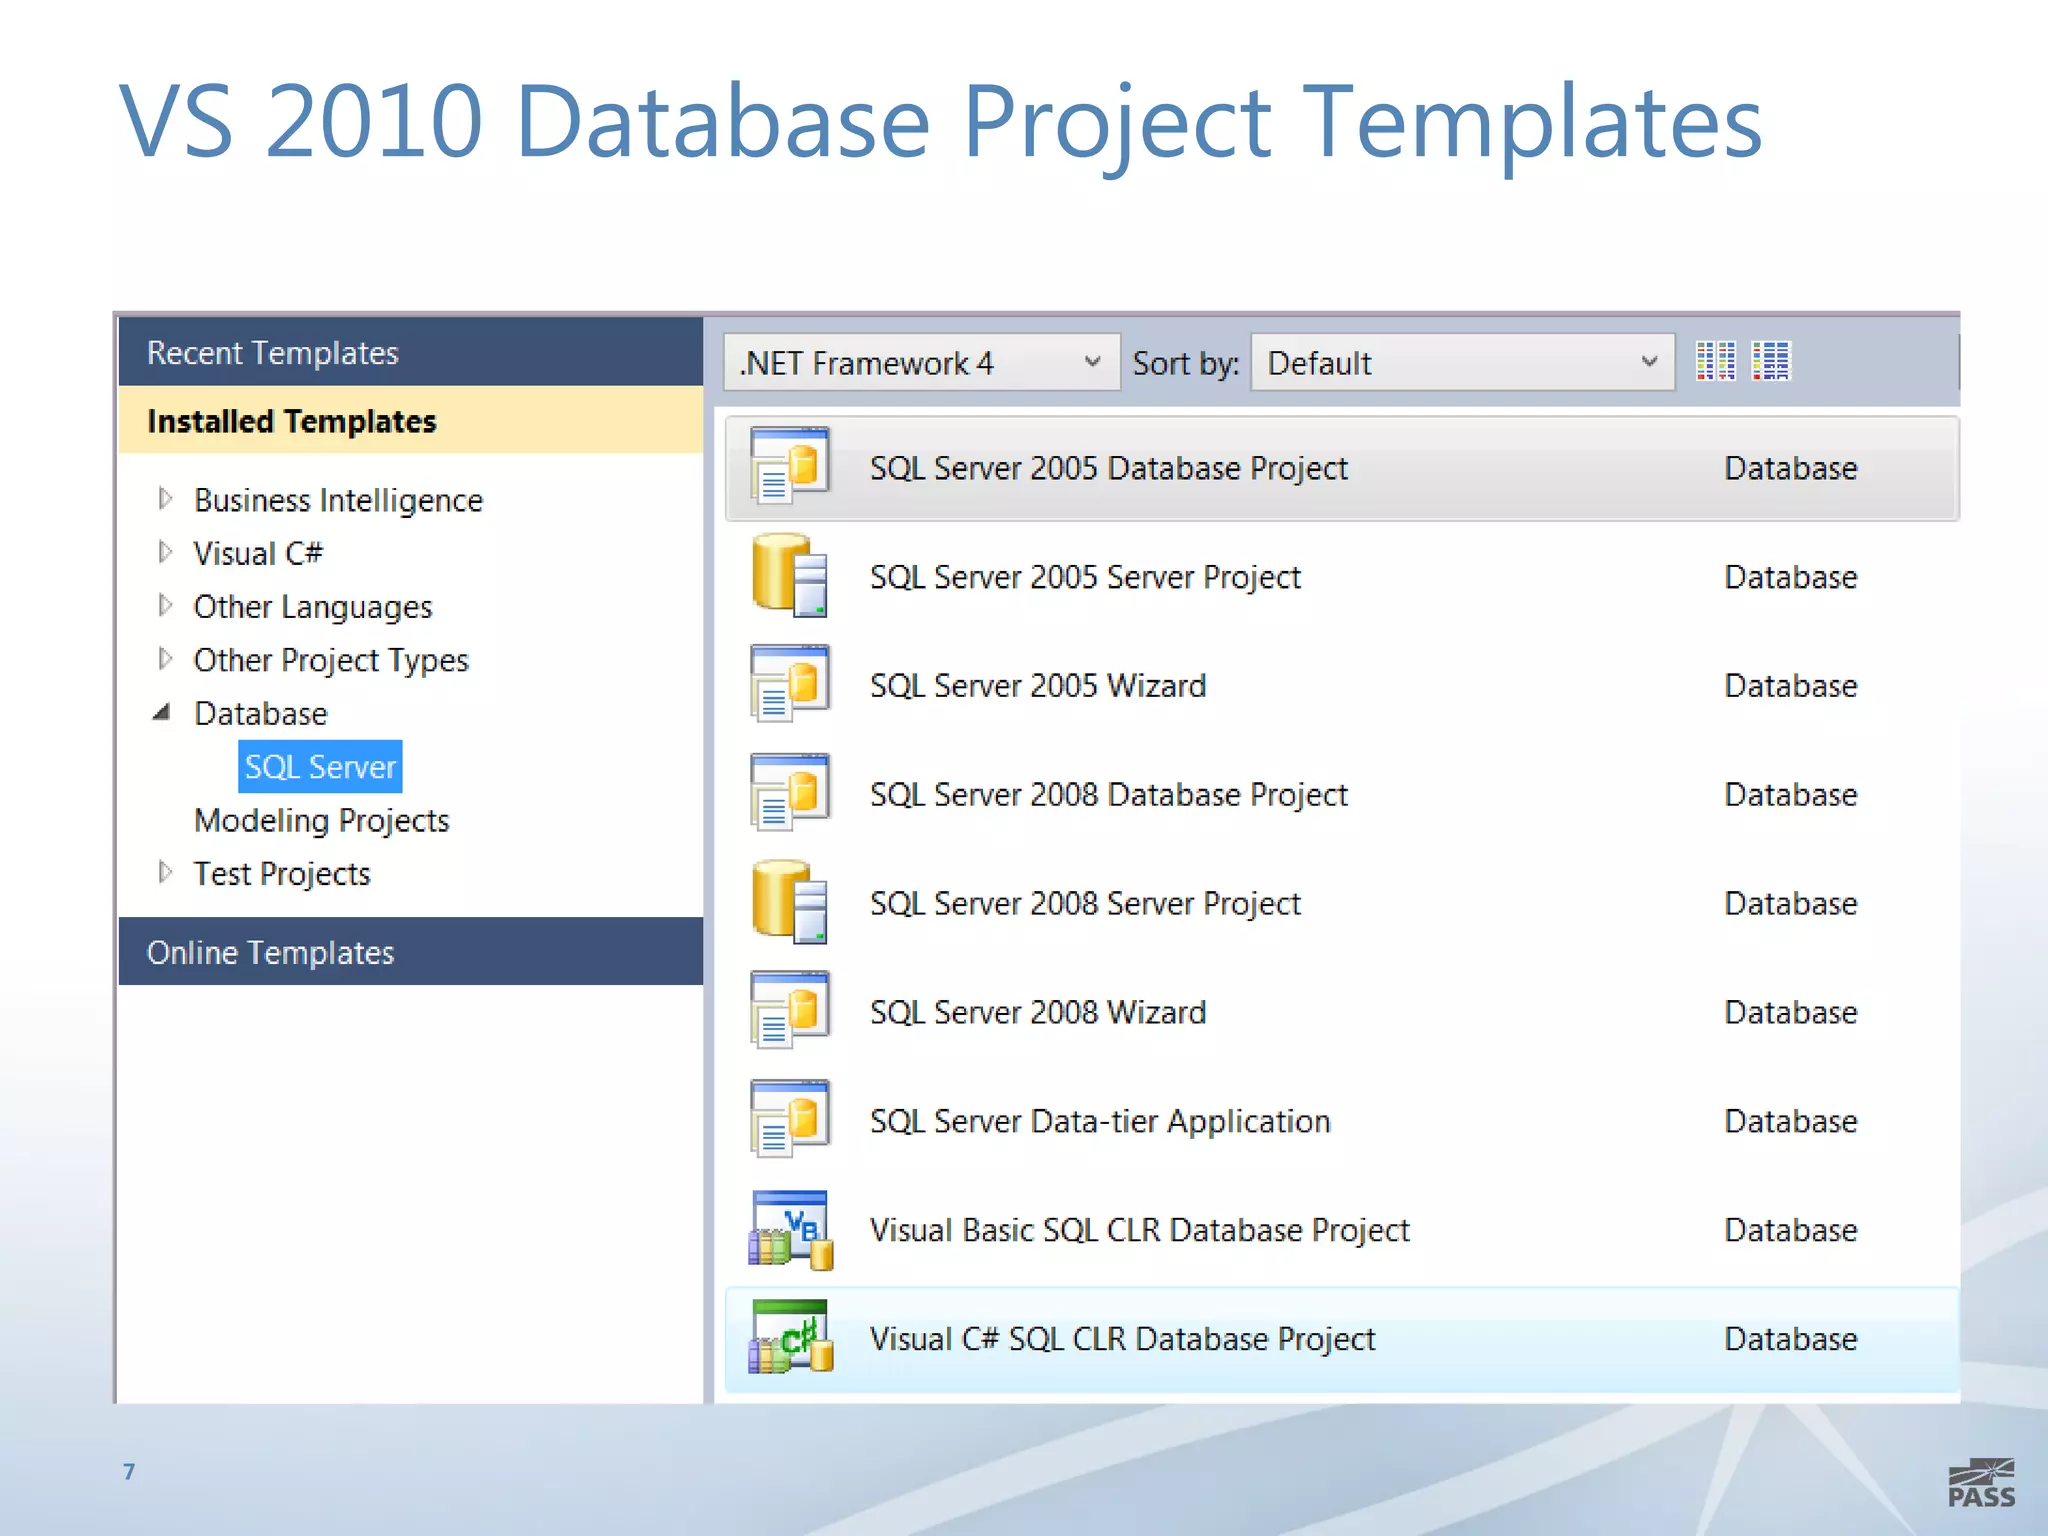Viewport: 2048px width, 1536px height.
Task: Click the SQL Server 2005 Database Project icon
Action: (x=790, y=466)
